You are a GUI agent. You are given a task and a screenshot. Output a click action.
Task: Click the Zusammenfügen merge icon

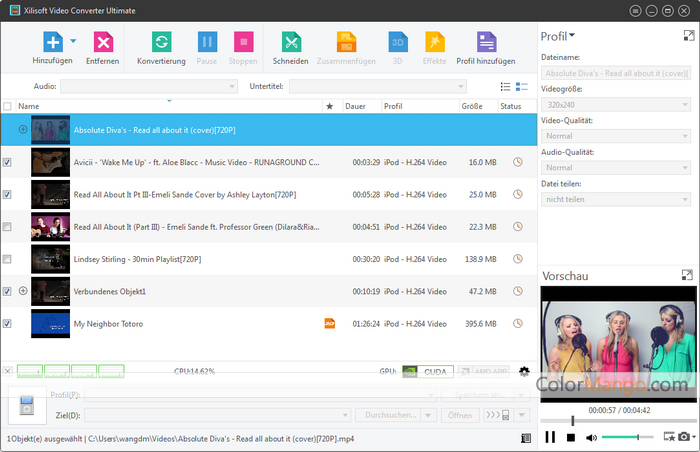(346, 42)
